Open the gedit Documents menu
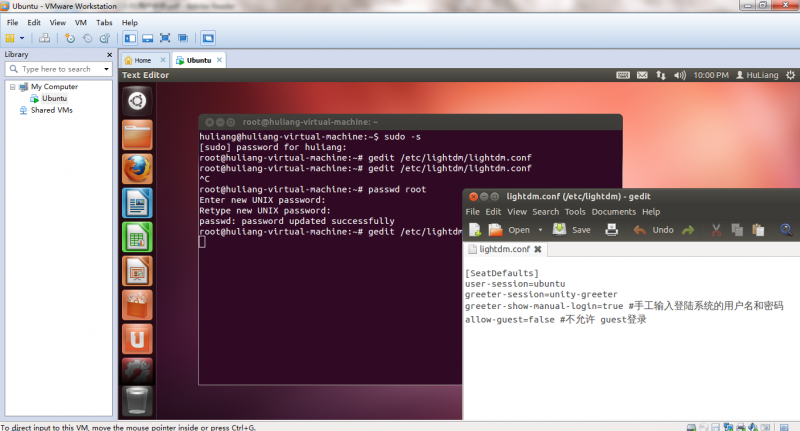The height and width of the screenshot is (431, 800). 614,212
